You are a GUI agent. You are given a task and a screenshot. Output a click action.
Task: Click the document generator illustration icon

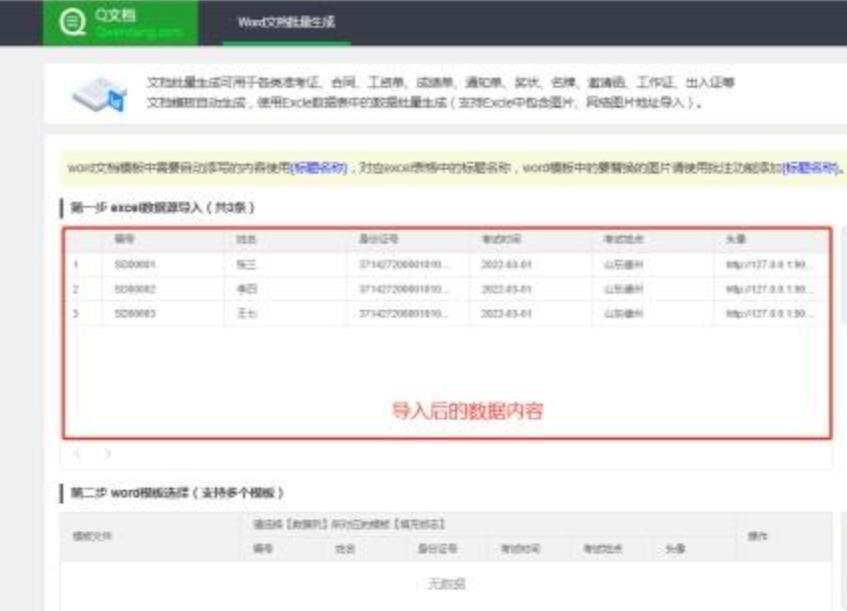99,94
